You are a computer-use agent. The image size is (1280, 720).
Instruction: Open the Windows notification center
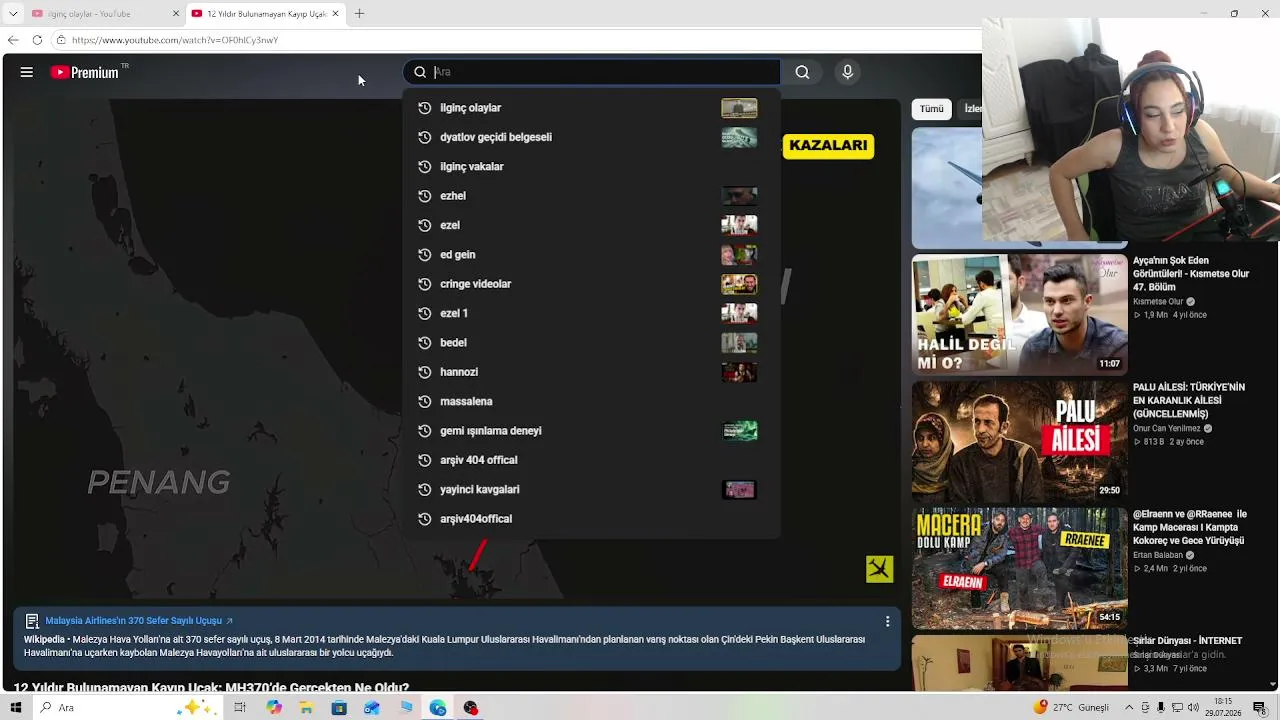1259,708
